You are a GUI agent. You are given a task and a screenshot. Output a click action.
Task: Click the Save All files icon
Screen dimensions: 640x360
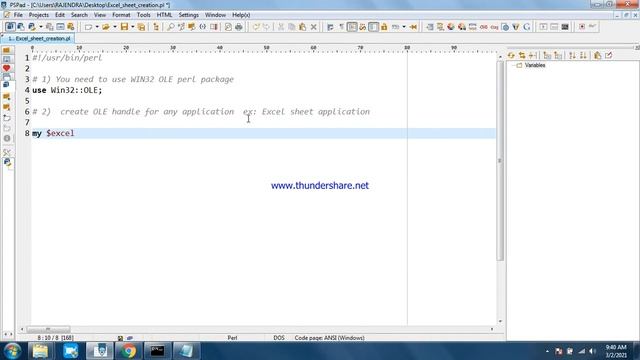tap(141, 27)
